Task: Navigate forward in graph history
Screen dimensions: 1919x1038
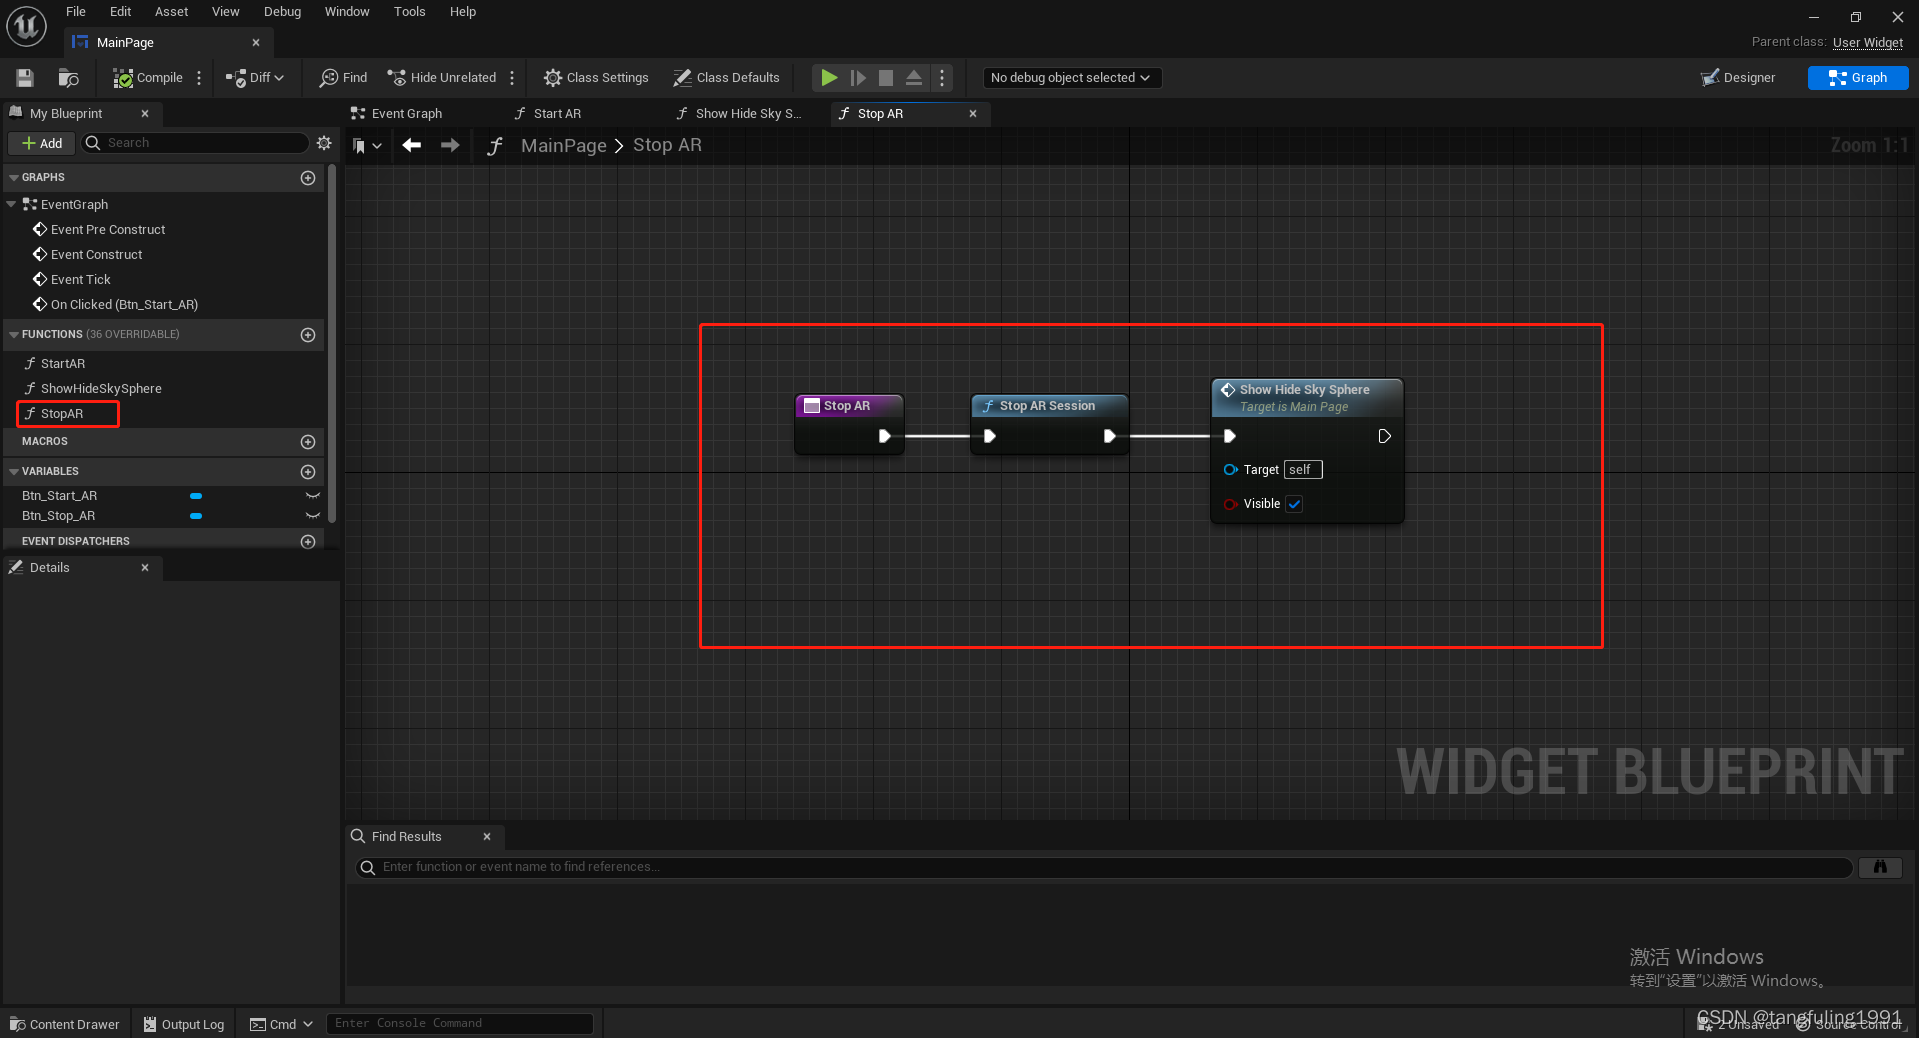Action: 450,146
